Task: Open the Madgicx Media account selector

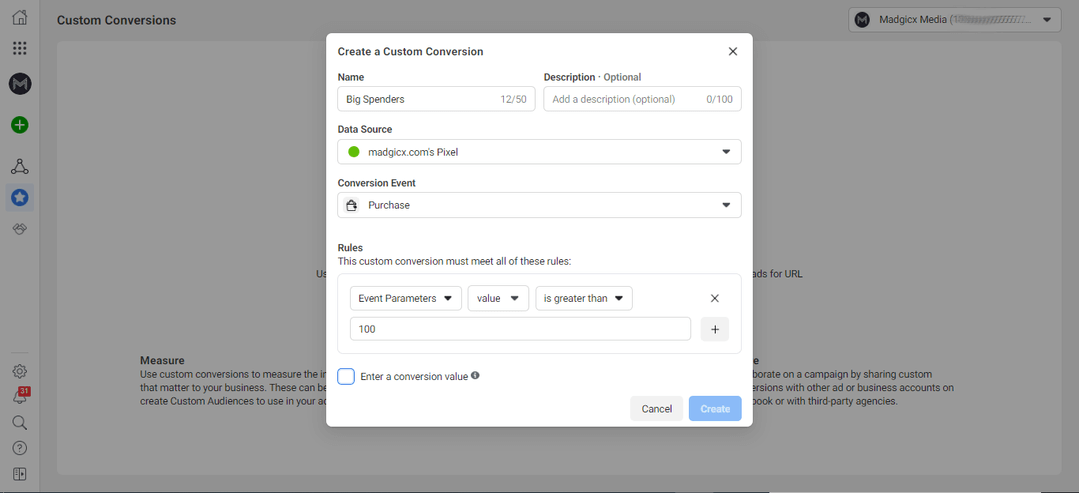Action: pyautogui.click(x=955, y=20)
